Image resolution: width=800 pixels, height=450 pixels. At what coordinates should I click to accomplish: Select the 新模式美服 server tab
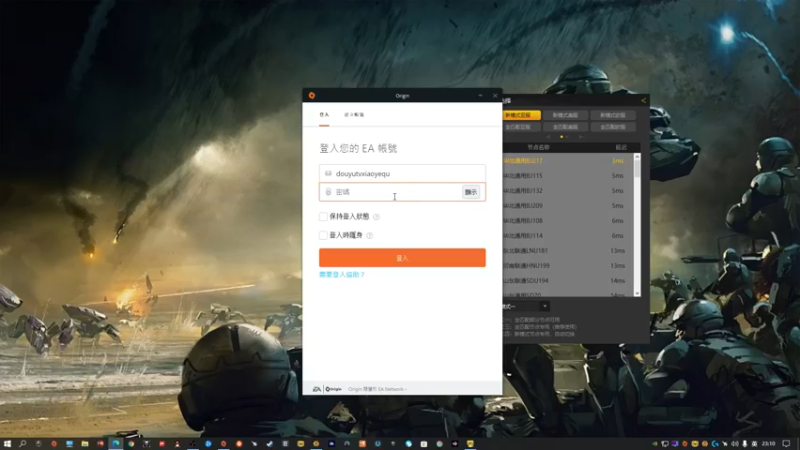[x=565, y=115]
